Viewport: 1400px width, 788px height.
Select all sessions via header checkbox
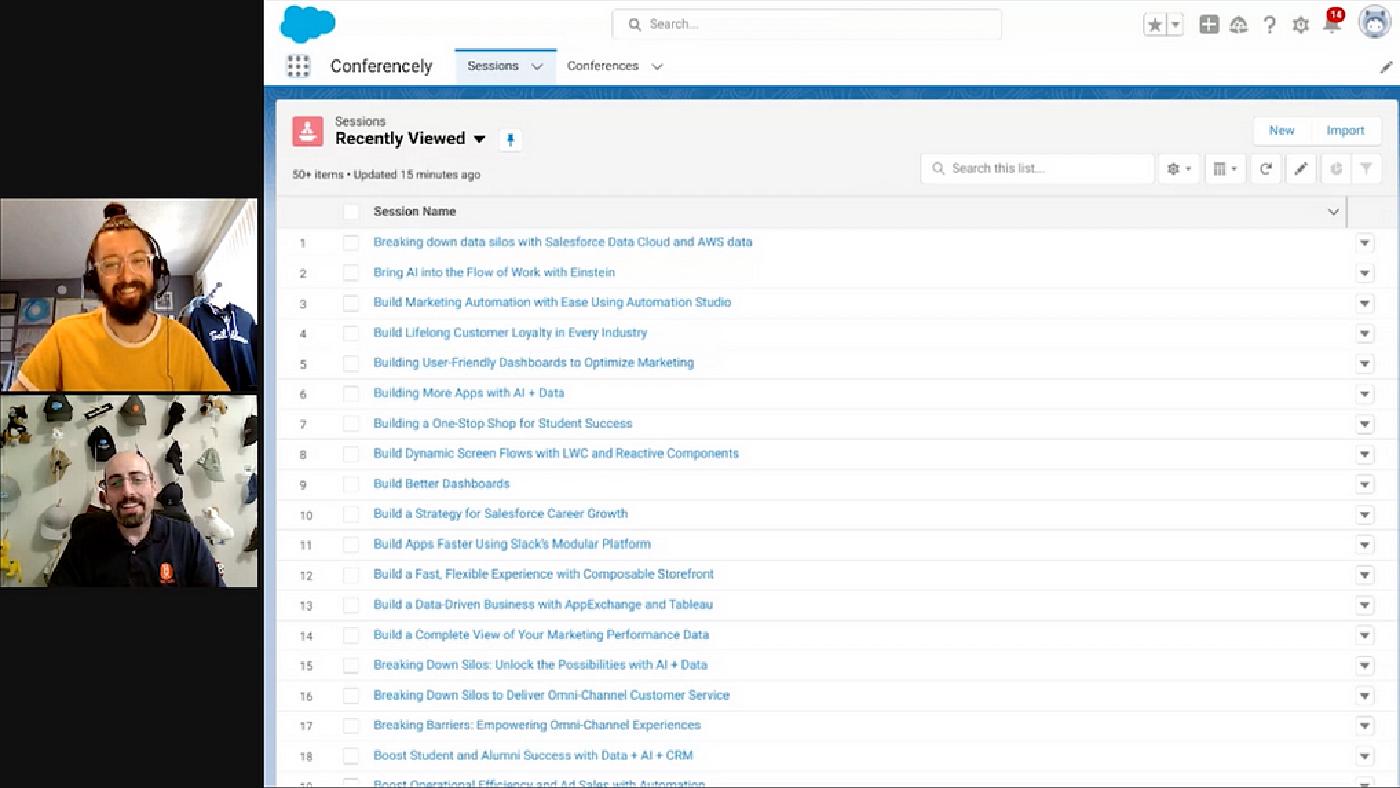(x=351, y=211)
